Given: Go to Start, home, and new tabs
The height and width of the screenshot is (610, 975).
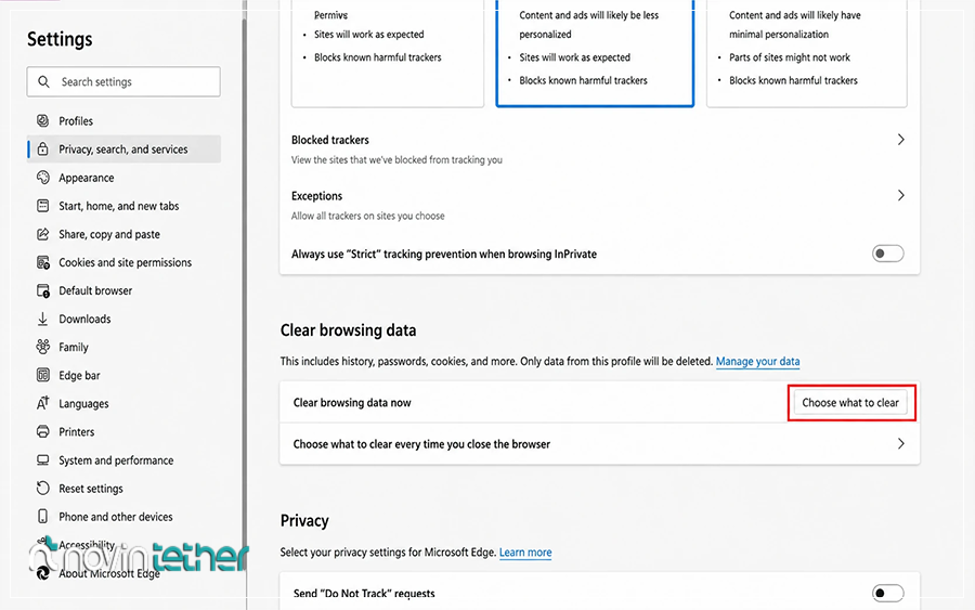Looking at the screenshot, I should coord(119,206).
